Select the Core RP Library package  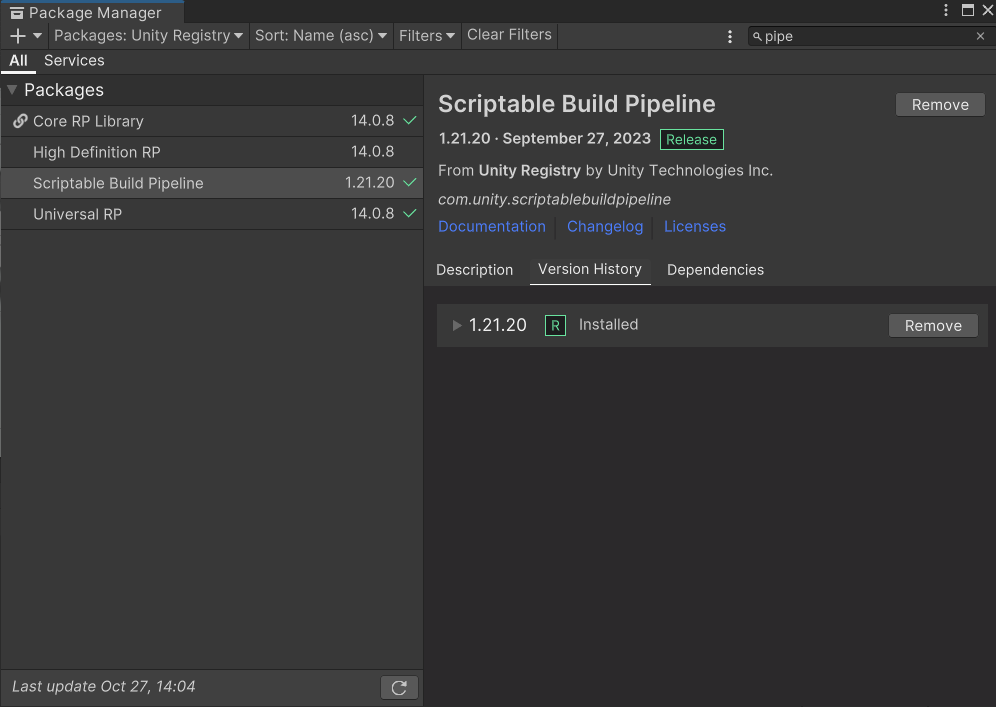(212, 121)
